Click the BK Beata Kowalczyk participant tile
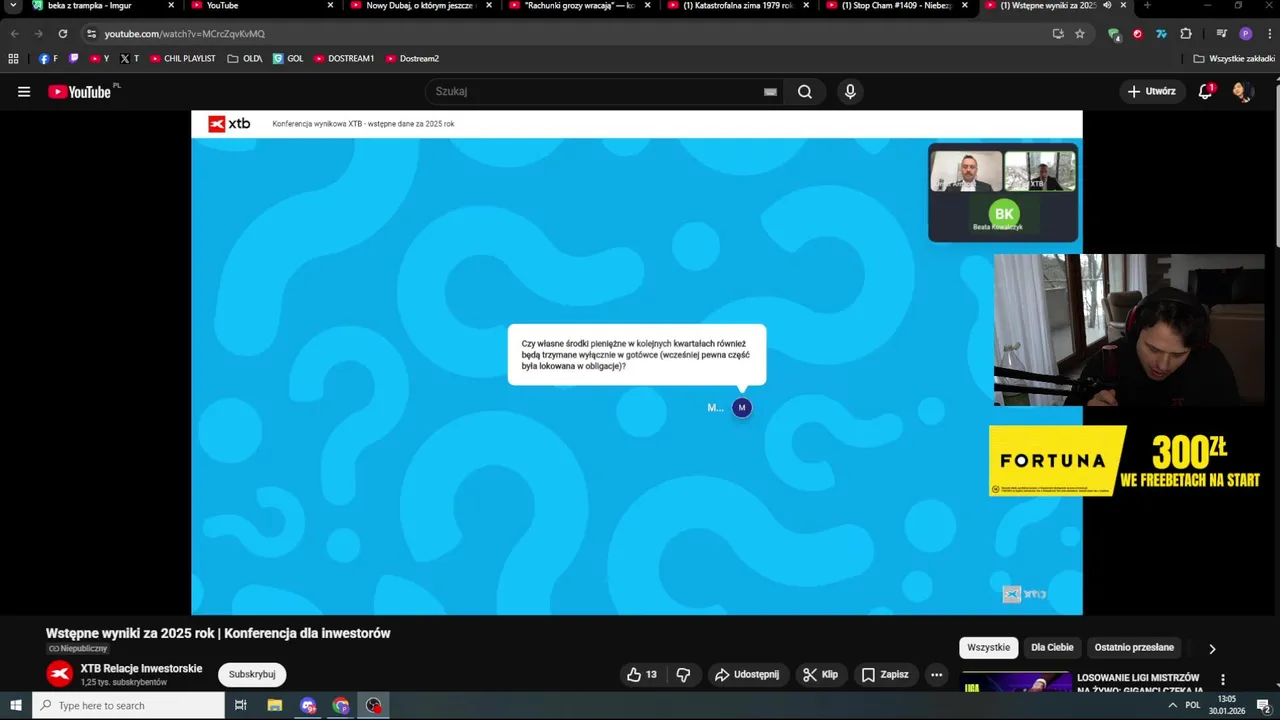The image size is (1280, 720). (1003, 217)
